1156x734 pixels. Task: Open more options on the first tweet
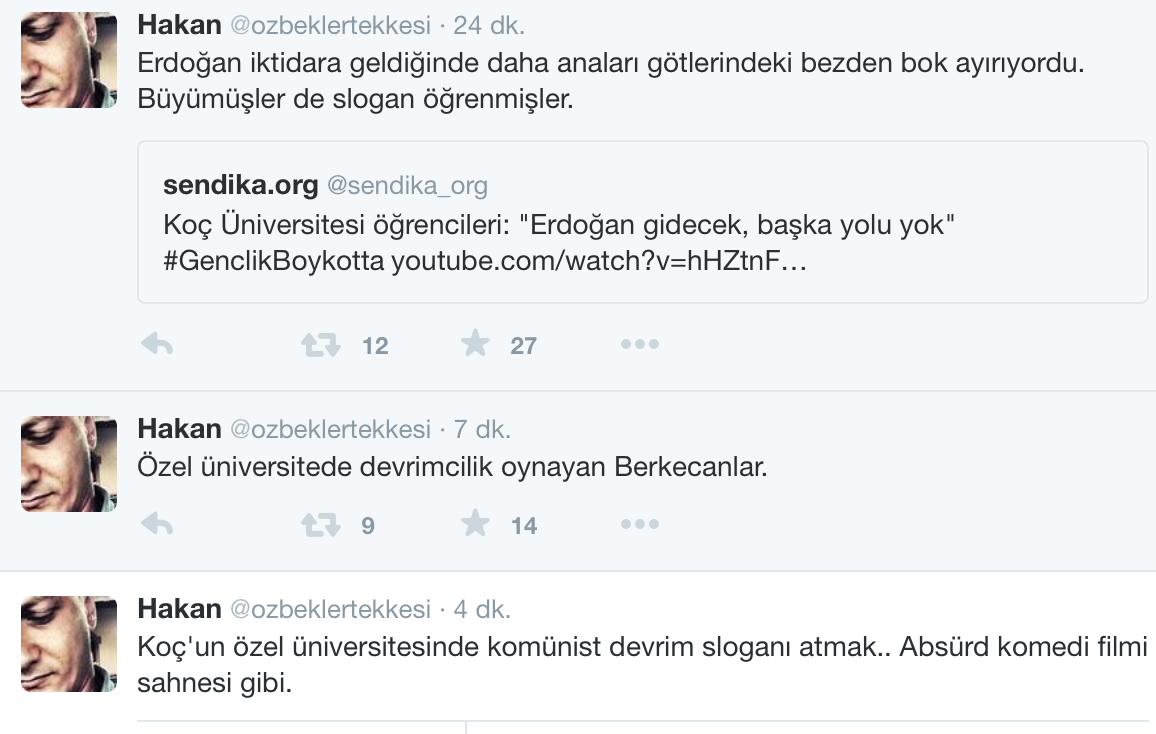point(639,345)
